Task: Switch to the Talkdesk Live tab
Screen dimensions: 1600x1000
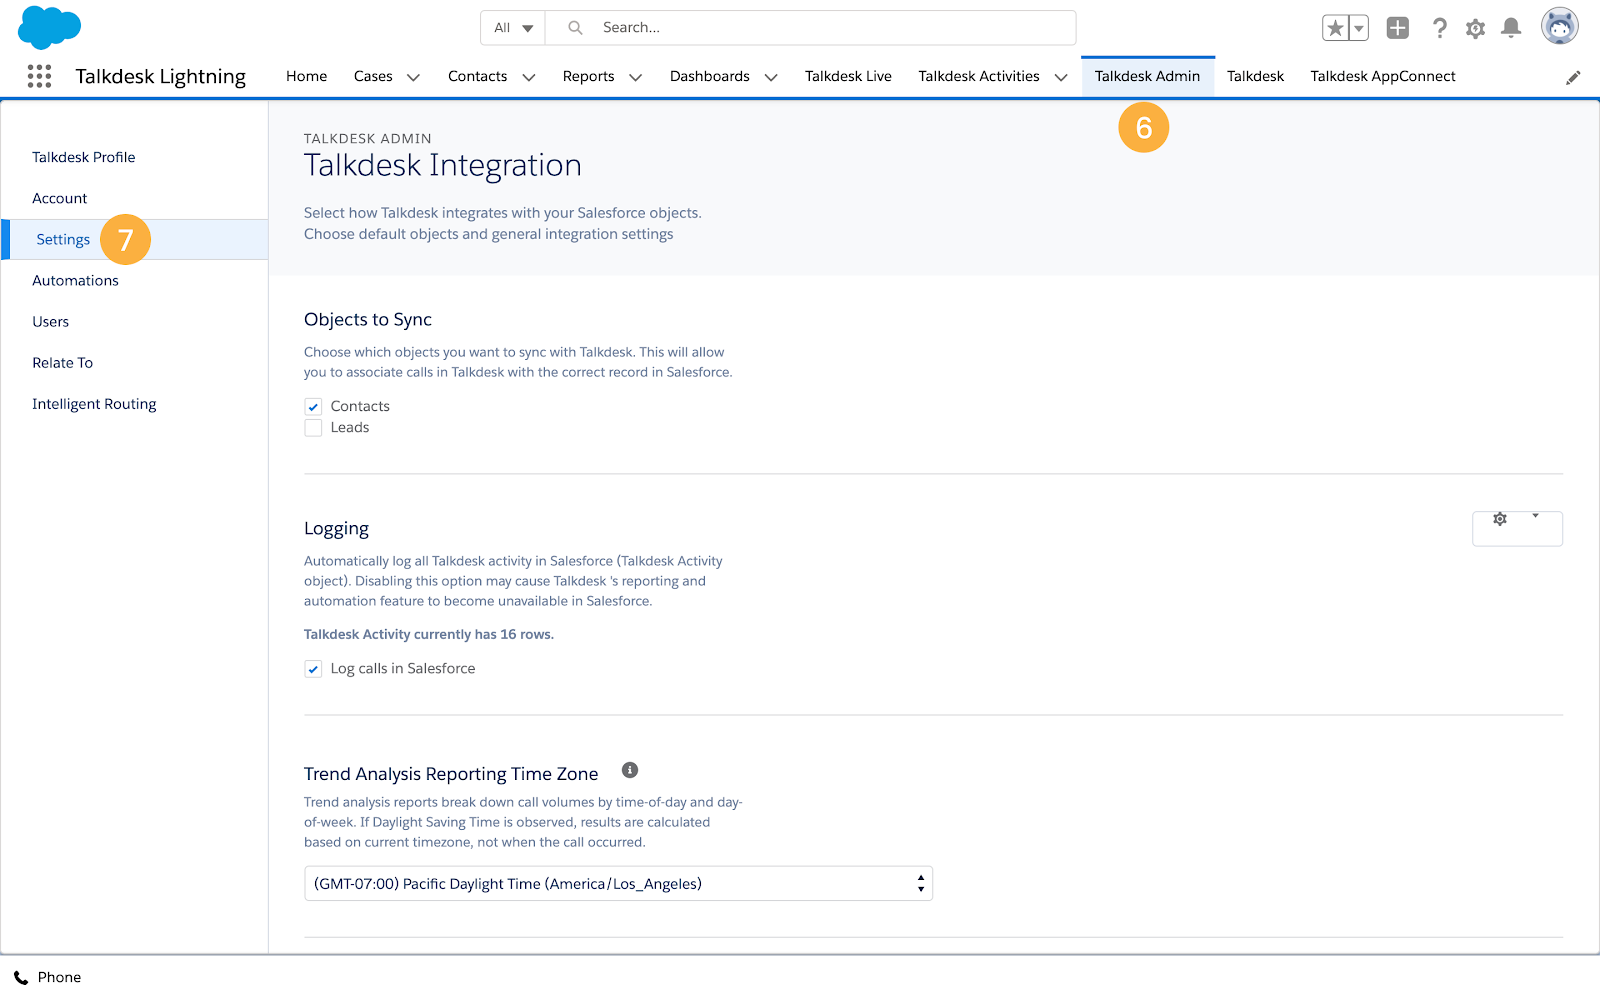Action: tap(848, 76)
